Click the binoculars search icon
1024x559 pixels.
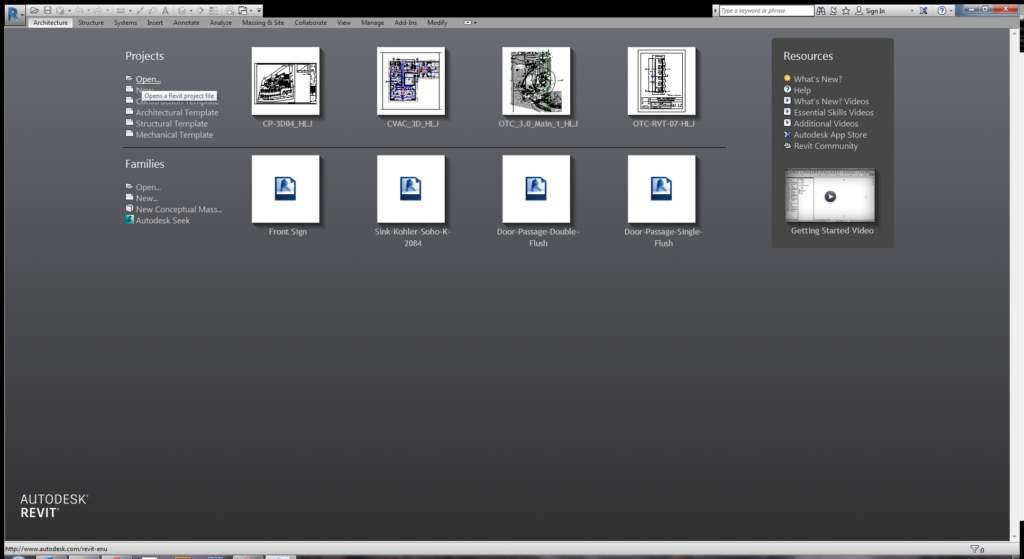click(821, 10)
